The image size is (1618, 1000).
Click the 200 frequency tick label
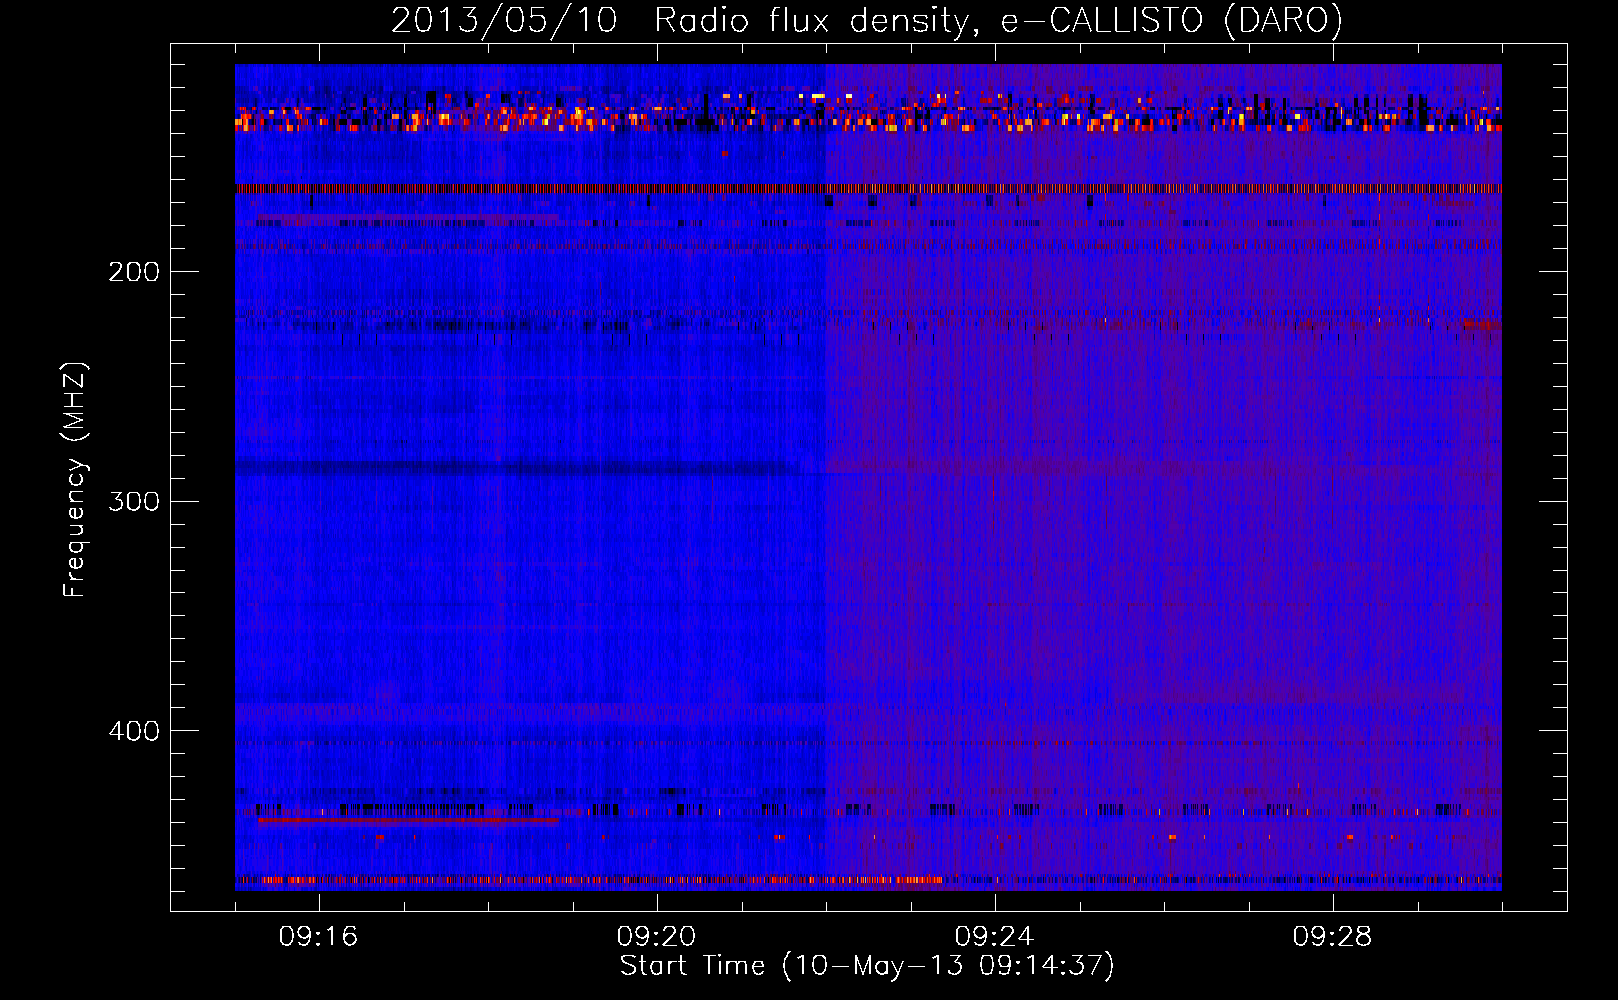tap(134, 272)
